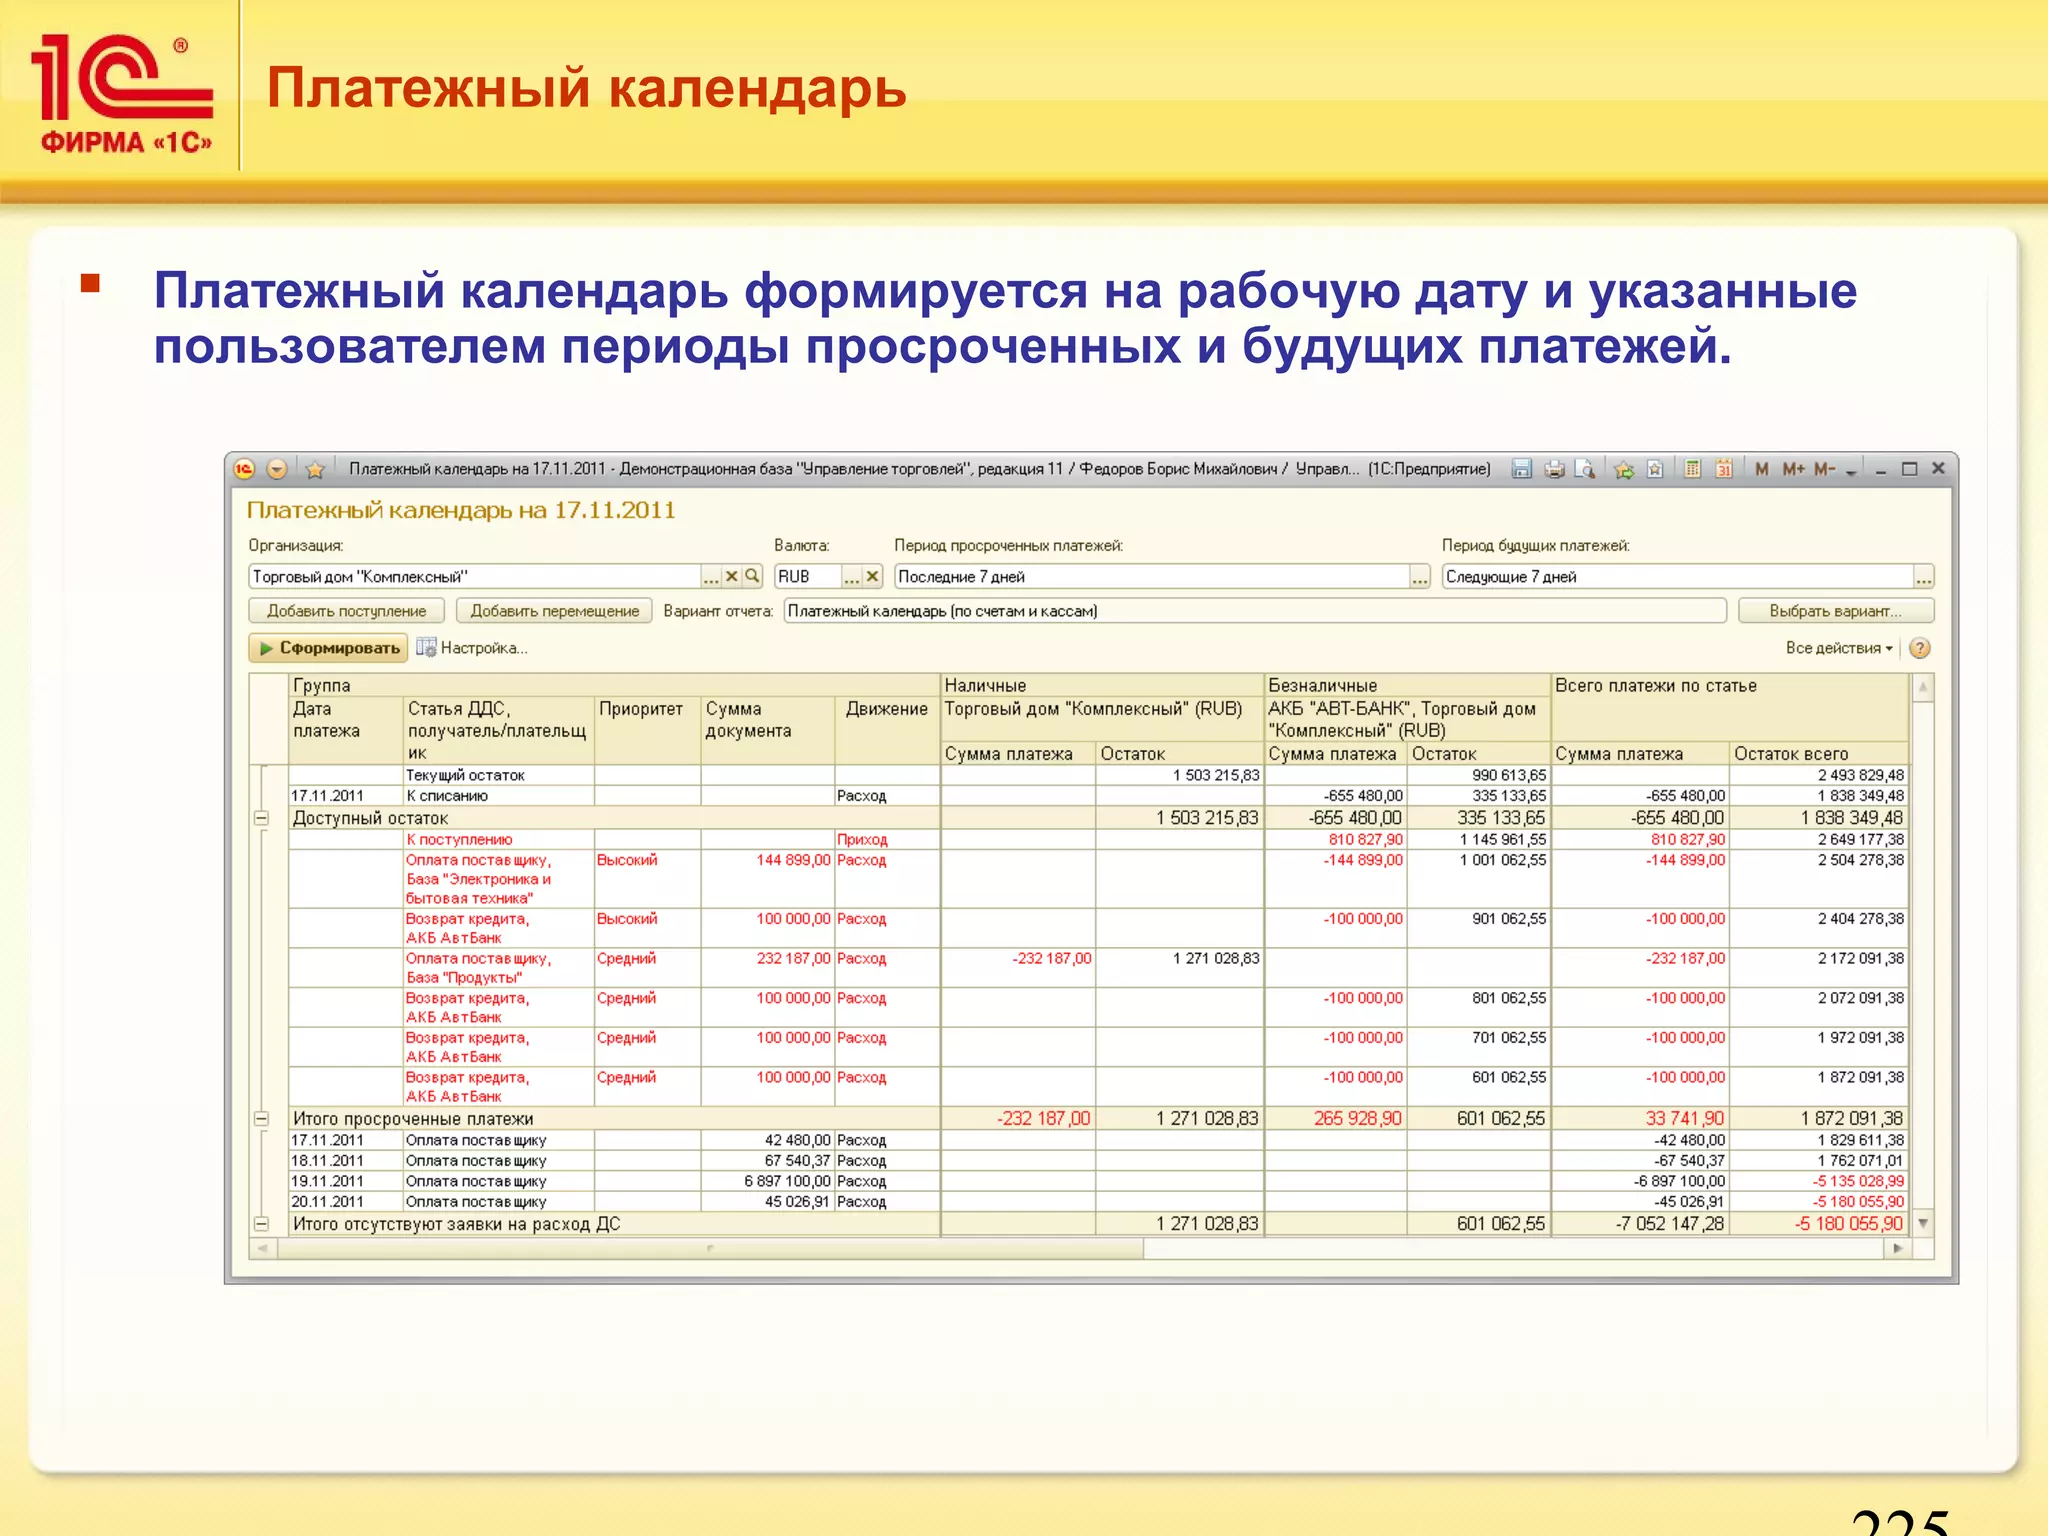Select the К списанию row cell
The width and height of the screenshot is (2048, 1536).
498,796
